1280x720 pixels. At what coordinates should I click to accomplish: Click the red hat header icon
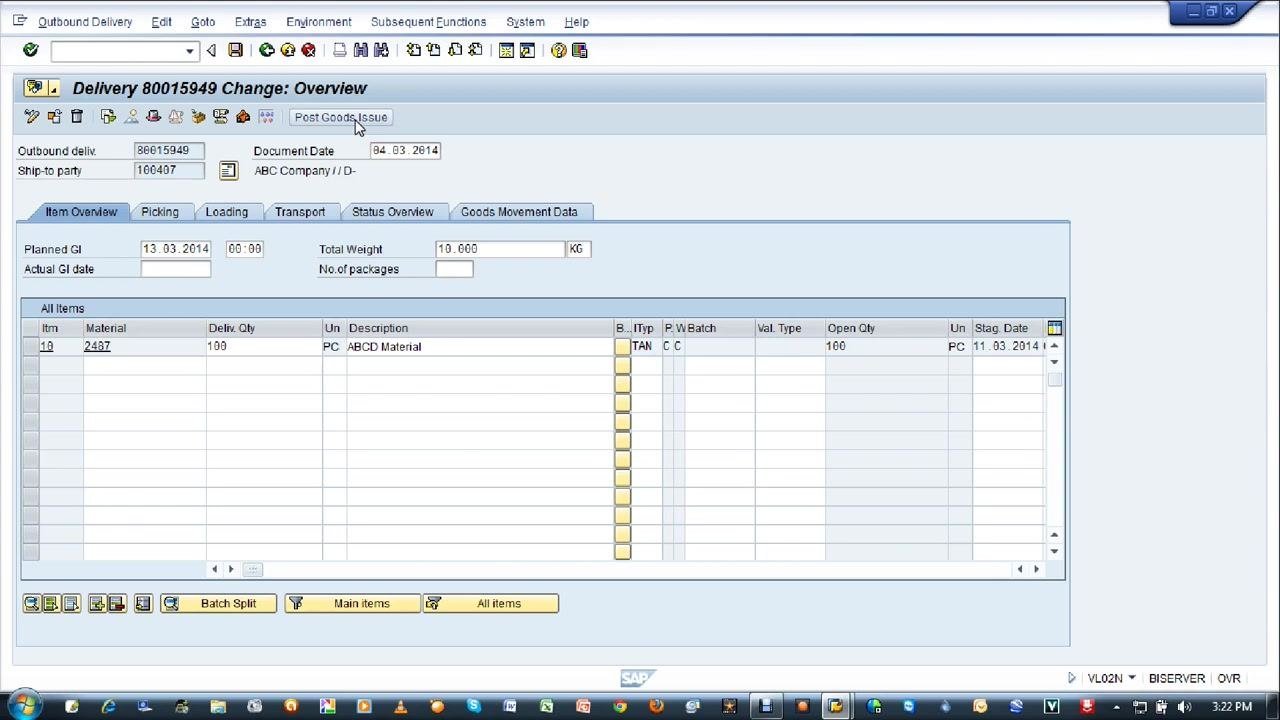(153, 117)
